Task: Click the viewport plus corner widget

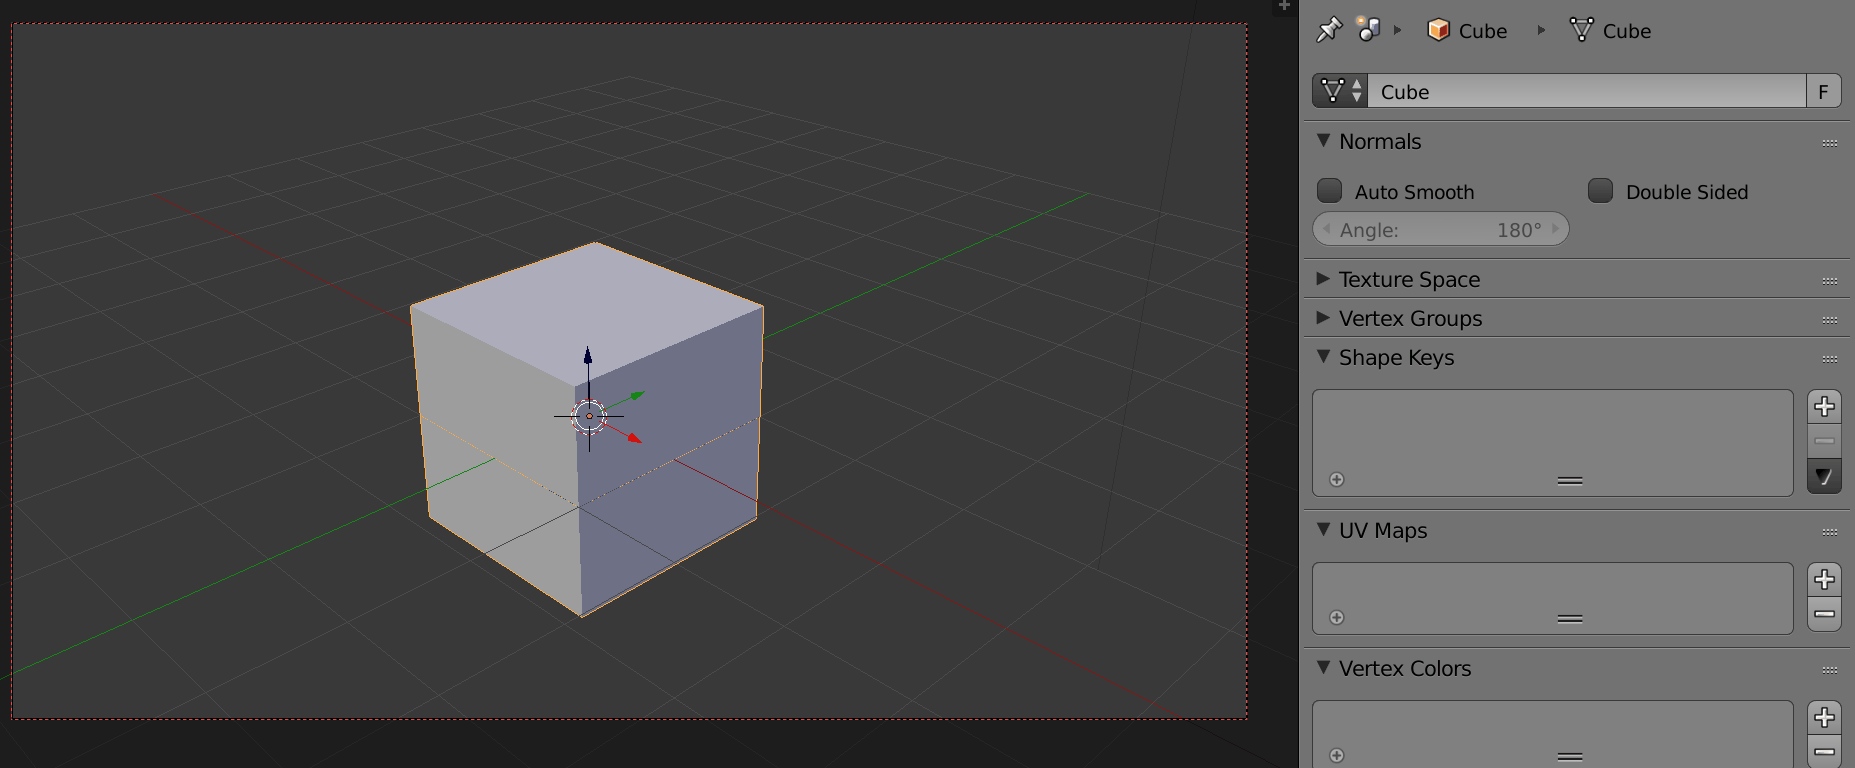Action: tap(1284, 6)
